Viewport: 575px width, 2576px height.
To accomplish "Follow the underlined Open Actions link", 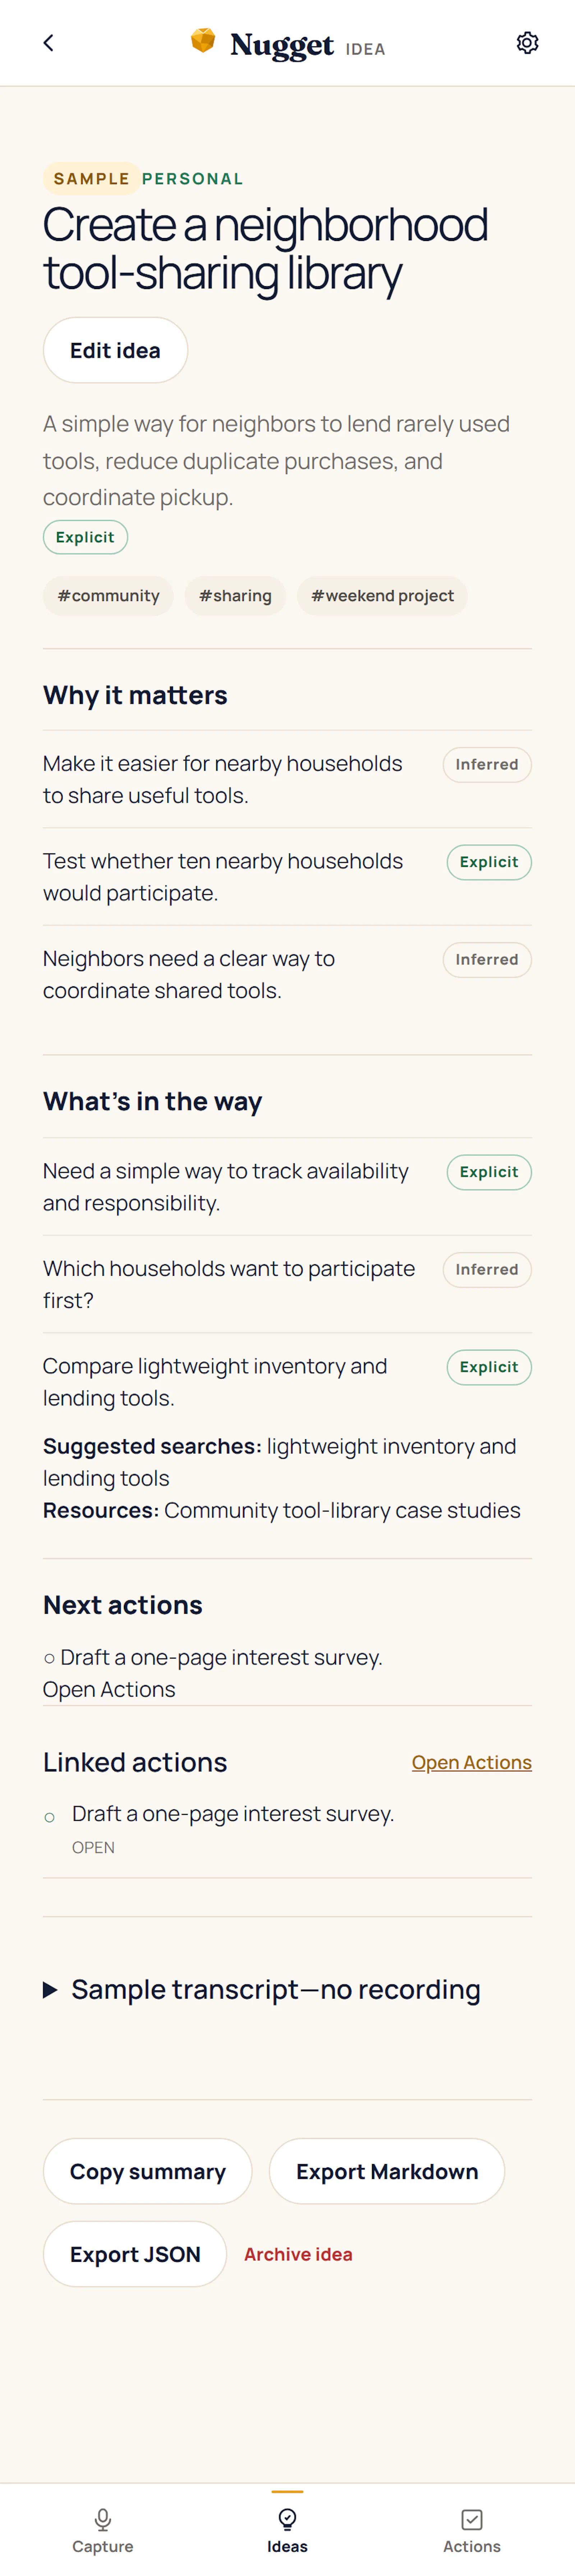I will click(471, 1762).
